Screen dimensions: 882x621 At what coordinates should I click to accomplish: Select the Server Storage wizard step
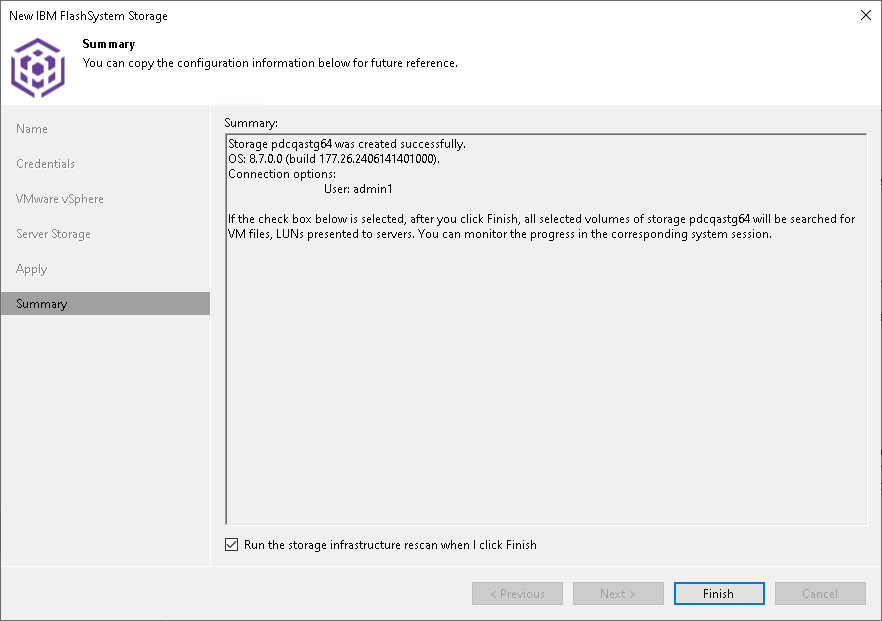point(53,233)
